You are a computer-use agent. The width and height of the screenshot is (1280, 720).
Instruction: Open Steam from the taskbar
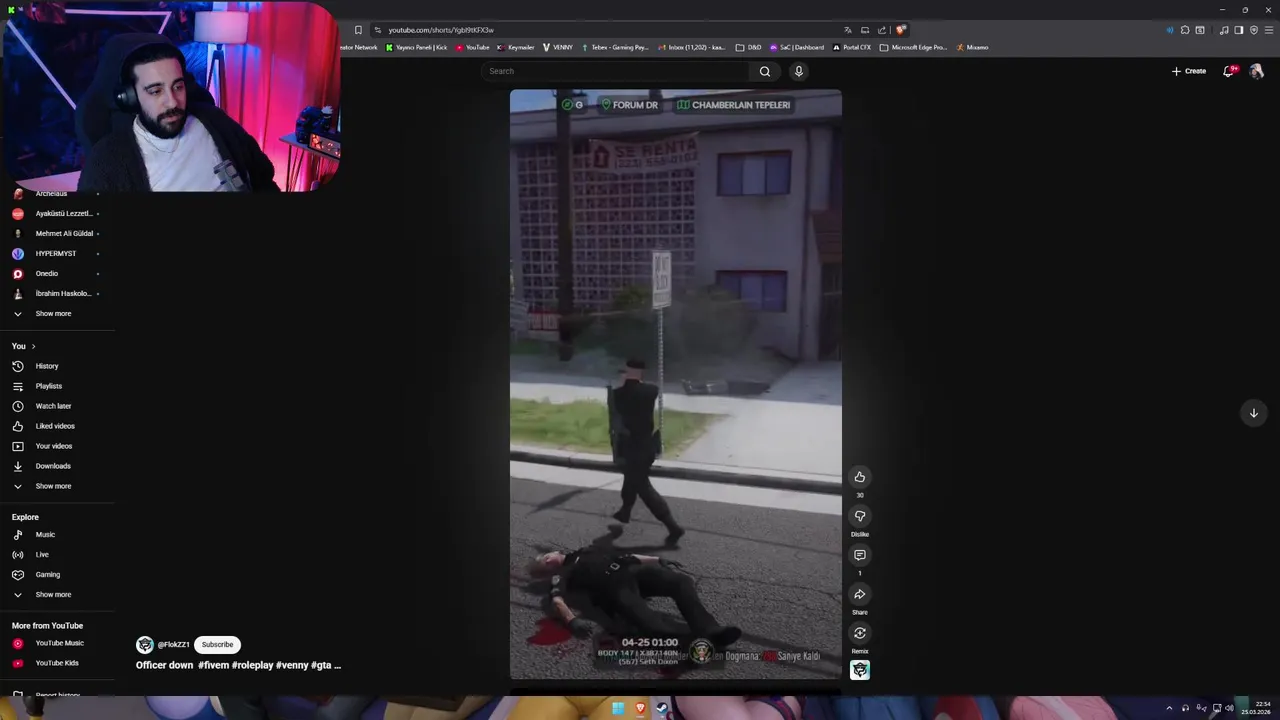click(x=662, y=709)
